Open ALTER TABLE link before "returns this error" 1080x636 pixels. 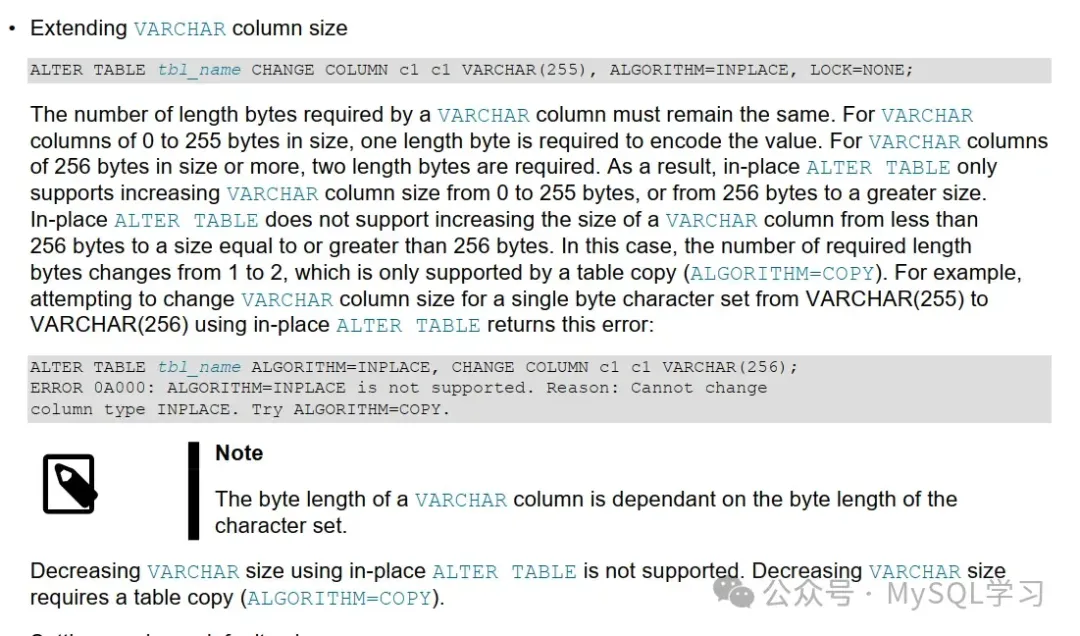[408, 325]
